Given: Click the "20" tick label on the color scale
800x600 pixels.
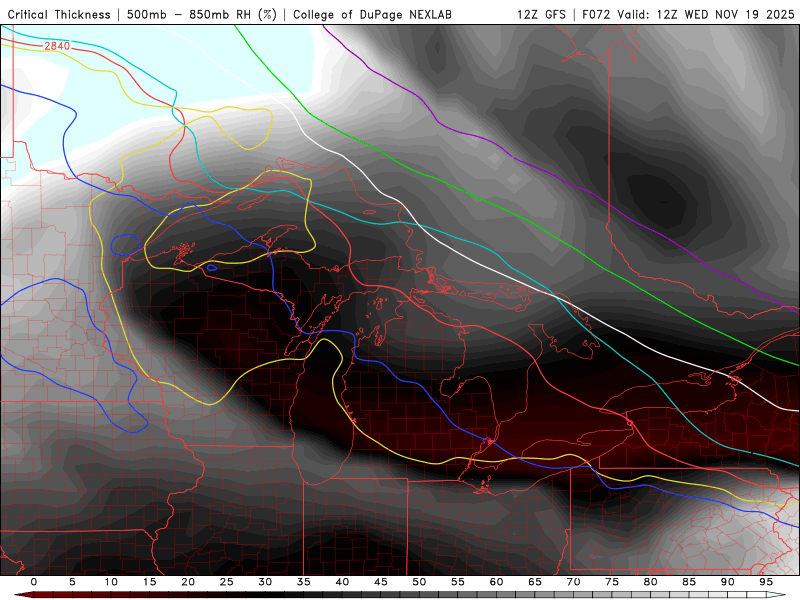Looking at the screenshot, I should click(x=188, y=582).
